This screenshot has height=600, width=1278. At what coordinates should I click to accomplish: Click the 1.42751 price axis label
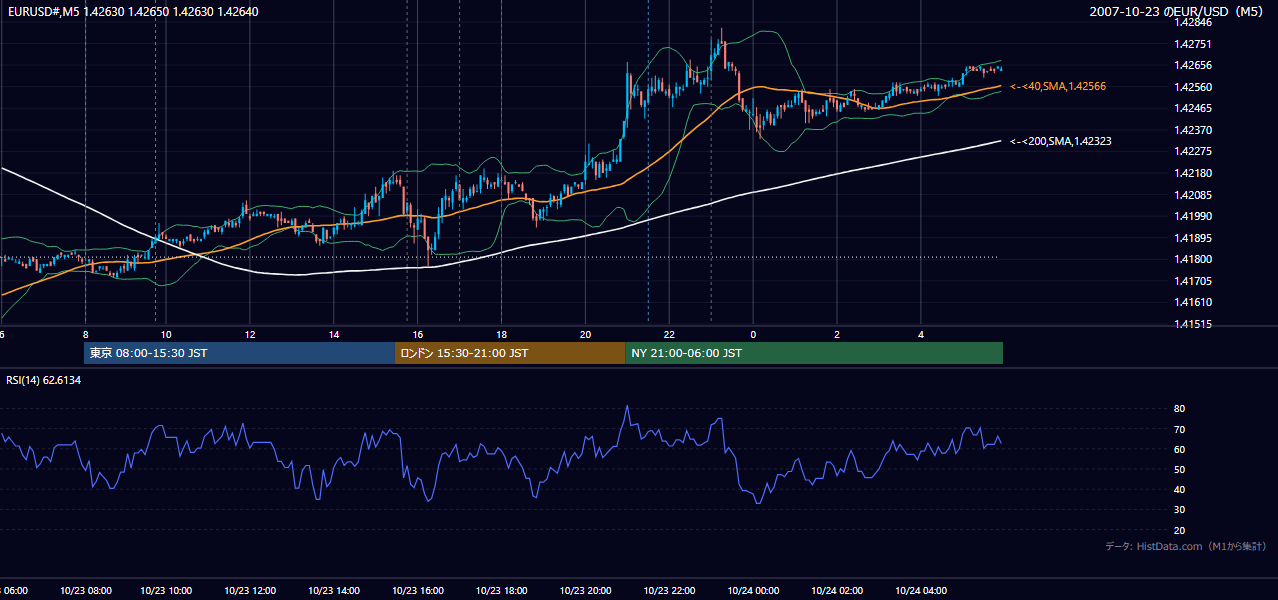pos(1193,44)
